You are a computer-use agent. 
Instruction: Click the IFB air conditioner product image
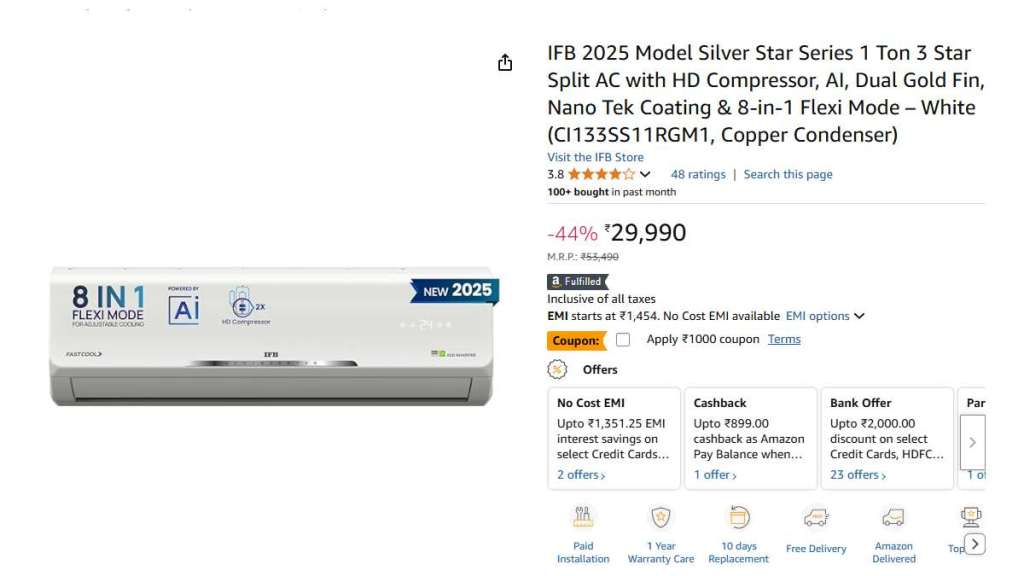(273, 335)
